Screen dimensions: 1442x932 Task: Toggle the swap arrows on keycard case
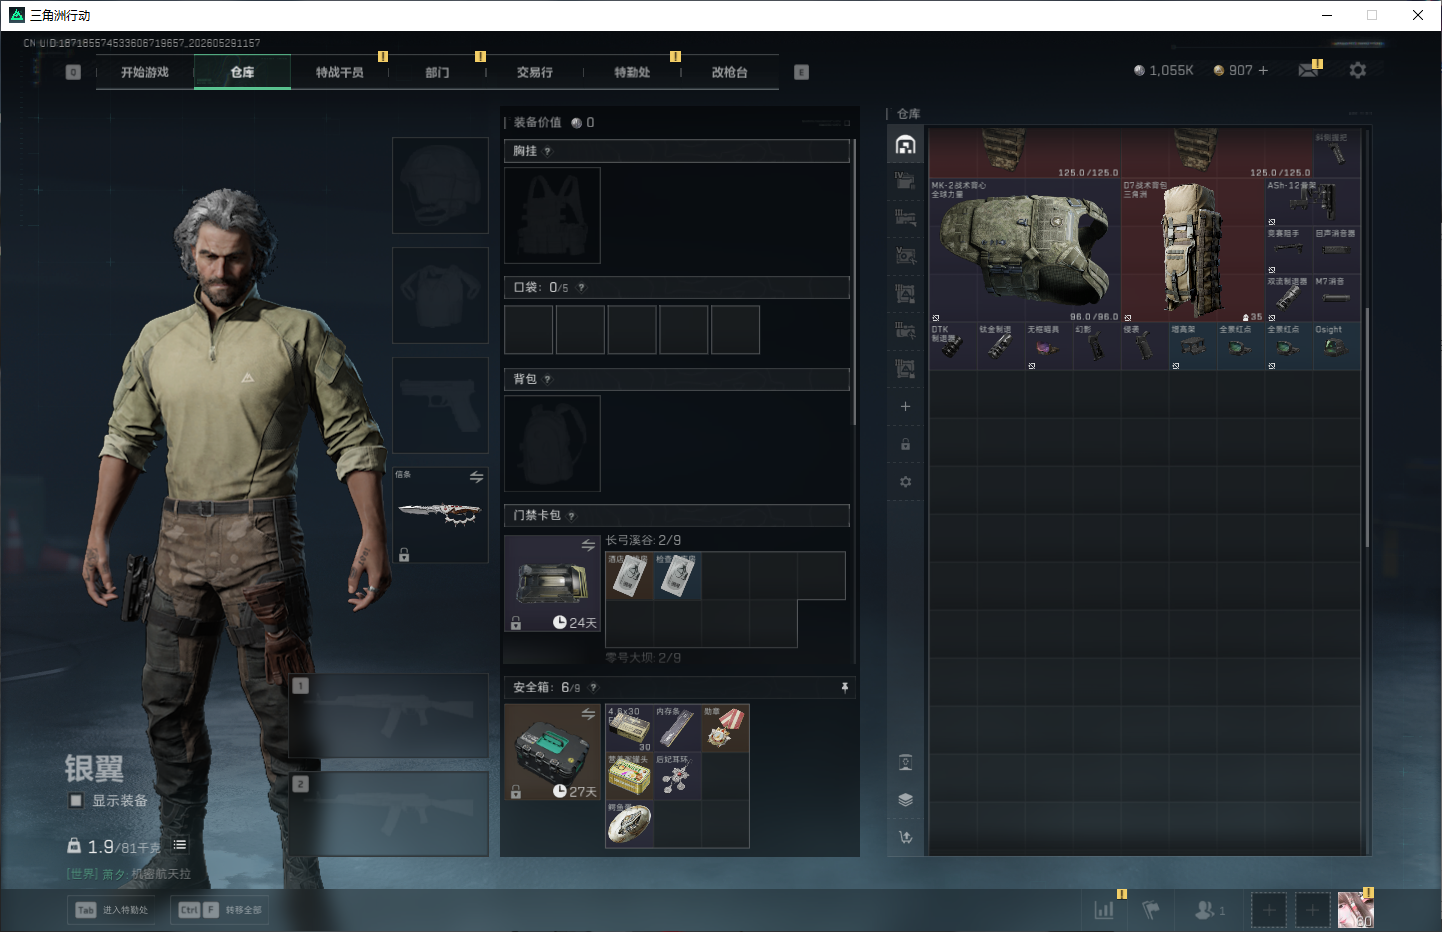pos(588,545)
